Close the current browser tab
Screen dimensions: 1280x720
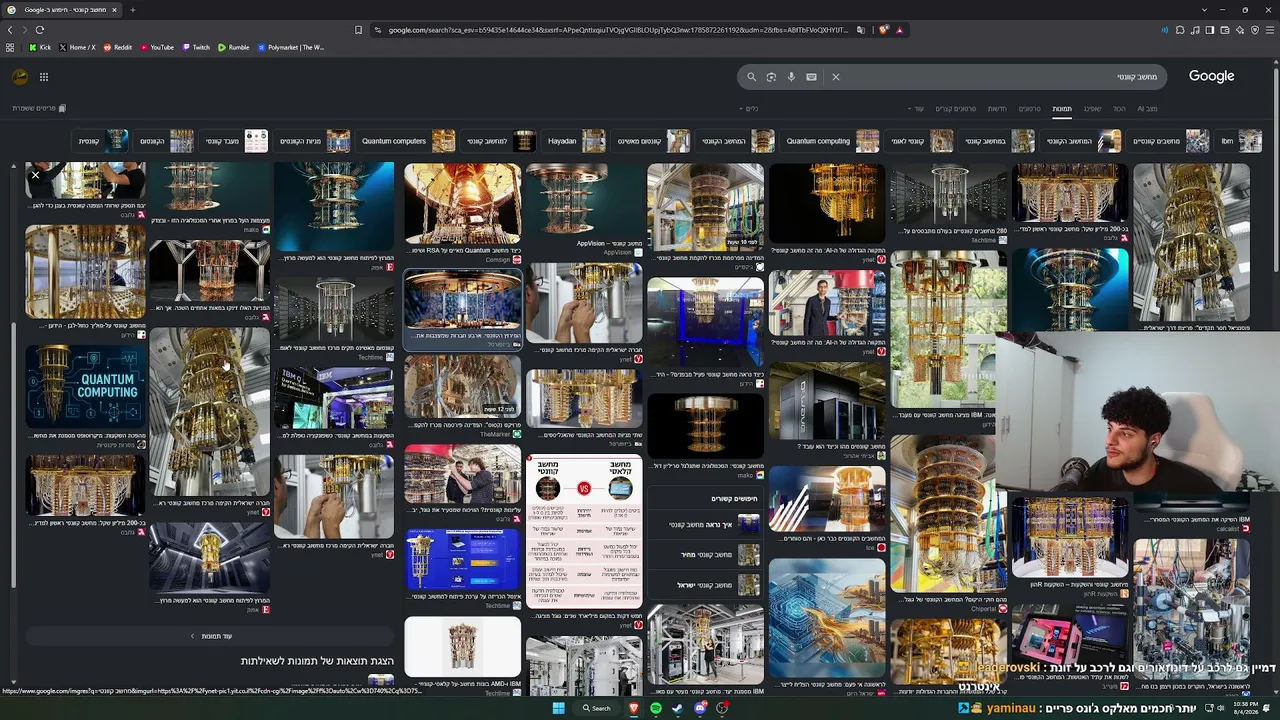tap(114, 10)
